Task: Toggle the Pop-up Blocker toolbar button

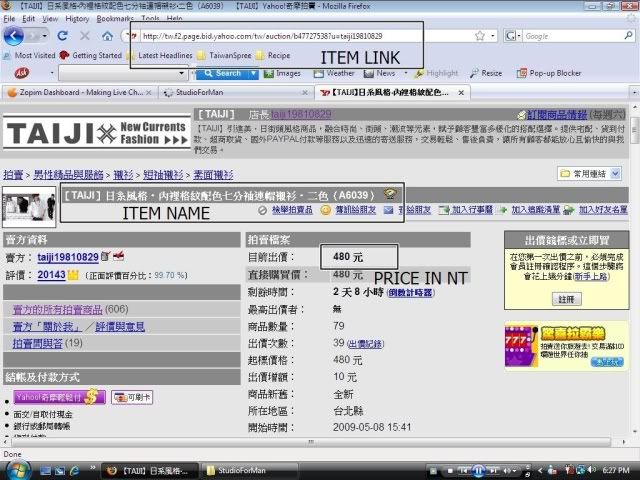Action: coord(549,73)
